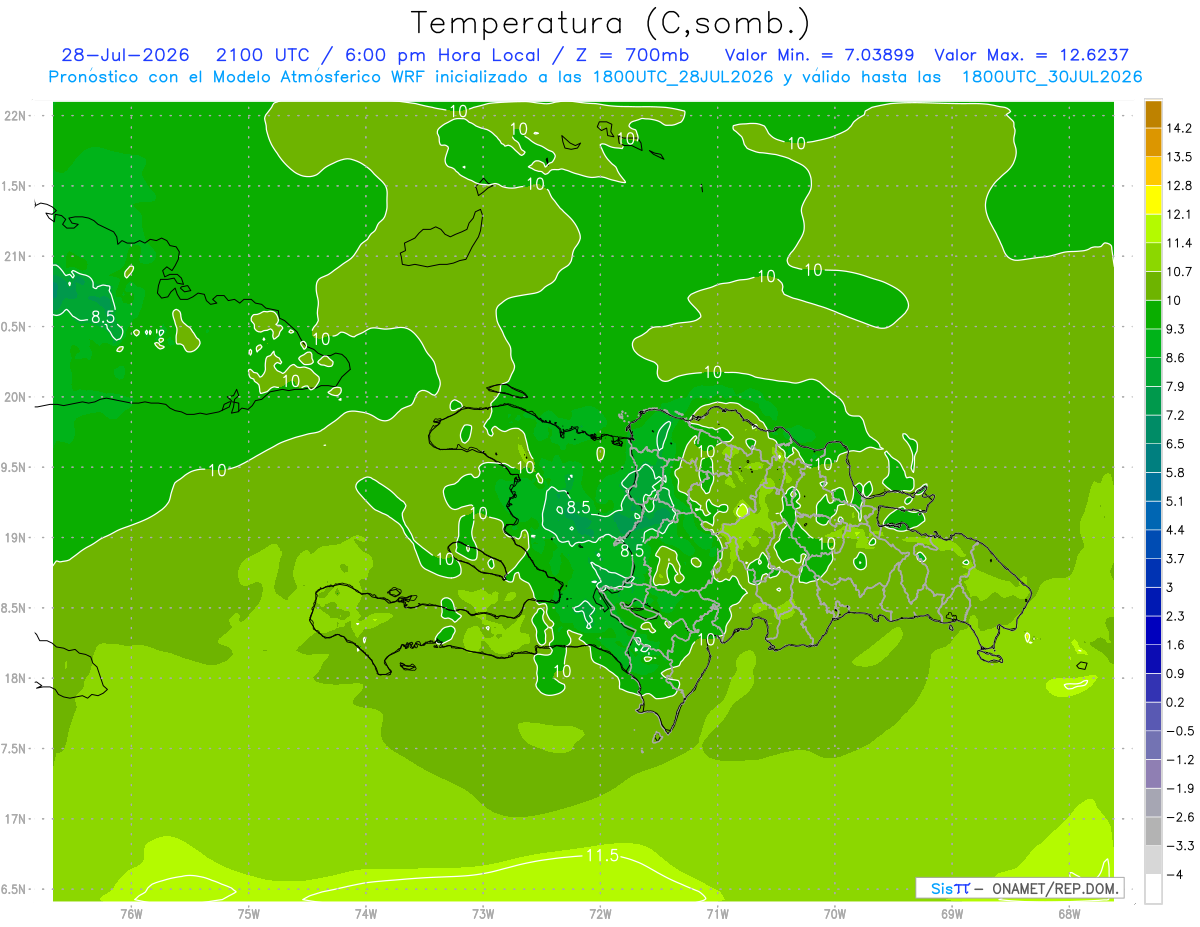Click legend value "12.1"

[1179, 214]
